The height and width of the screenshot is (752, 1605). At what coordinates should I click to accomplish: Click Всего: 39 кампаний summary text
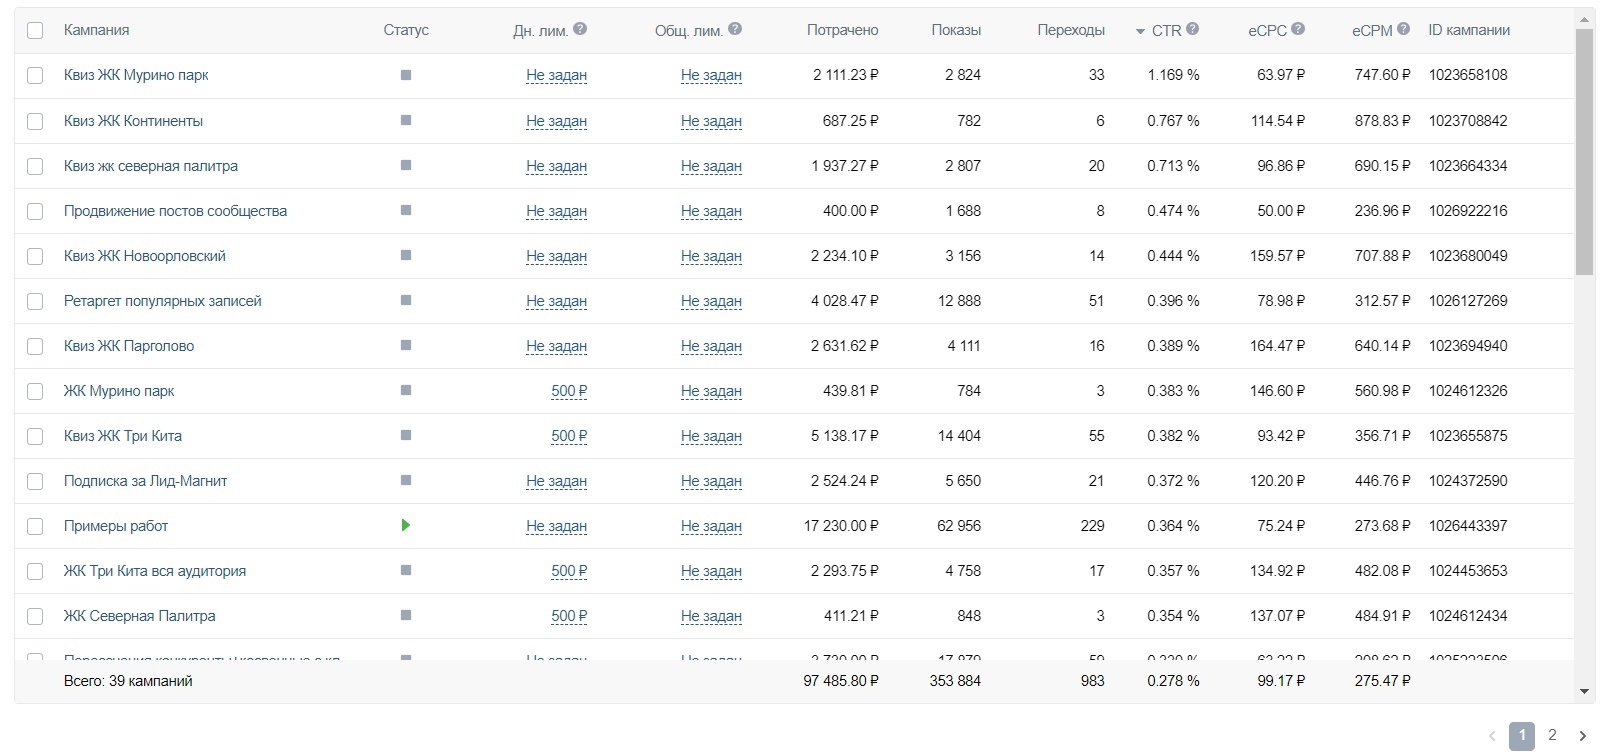tap(128, 681)
